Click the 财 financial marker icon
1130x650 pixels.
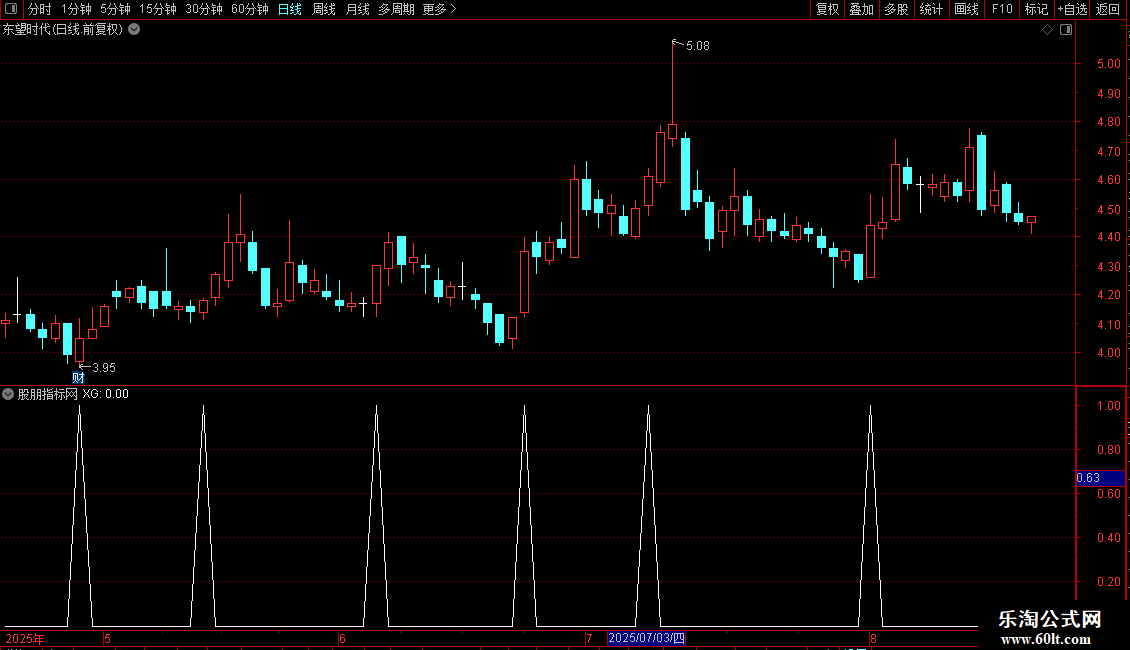pos(78,378)
